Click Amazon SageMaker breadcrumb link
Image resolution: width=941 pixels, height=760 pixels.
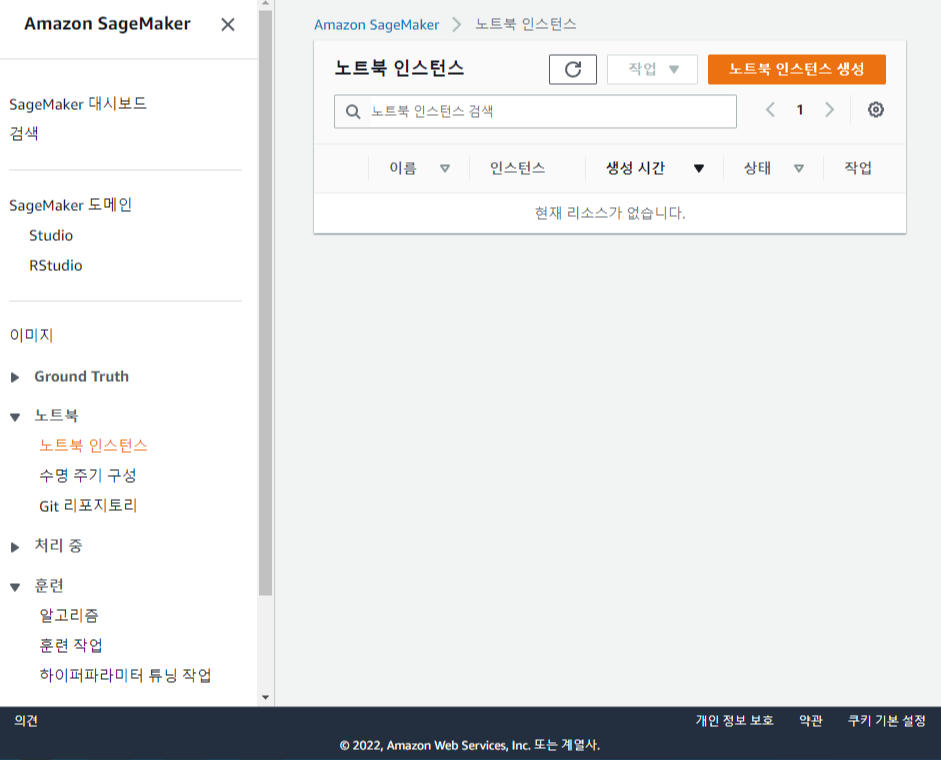(376, 25)
